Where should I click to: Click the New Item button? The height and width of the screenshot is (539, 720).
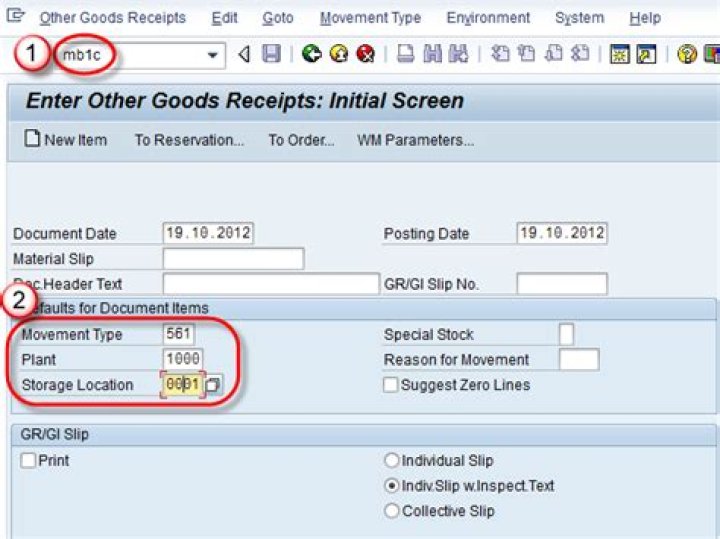66,140
